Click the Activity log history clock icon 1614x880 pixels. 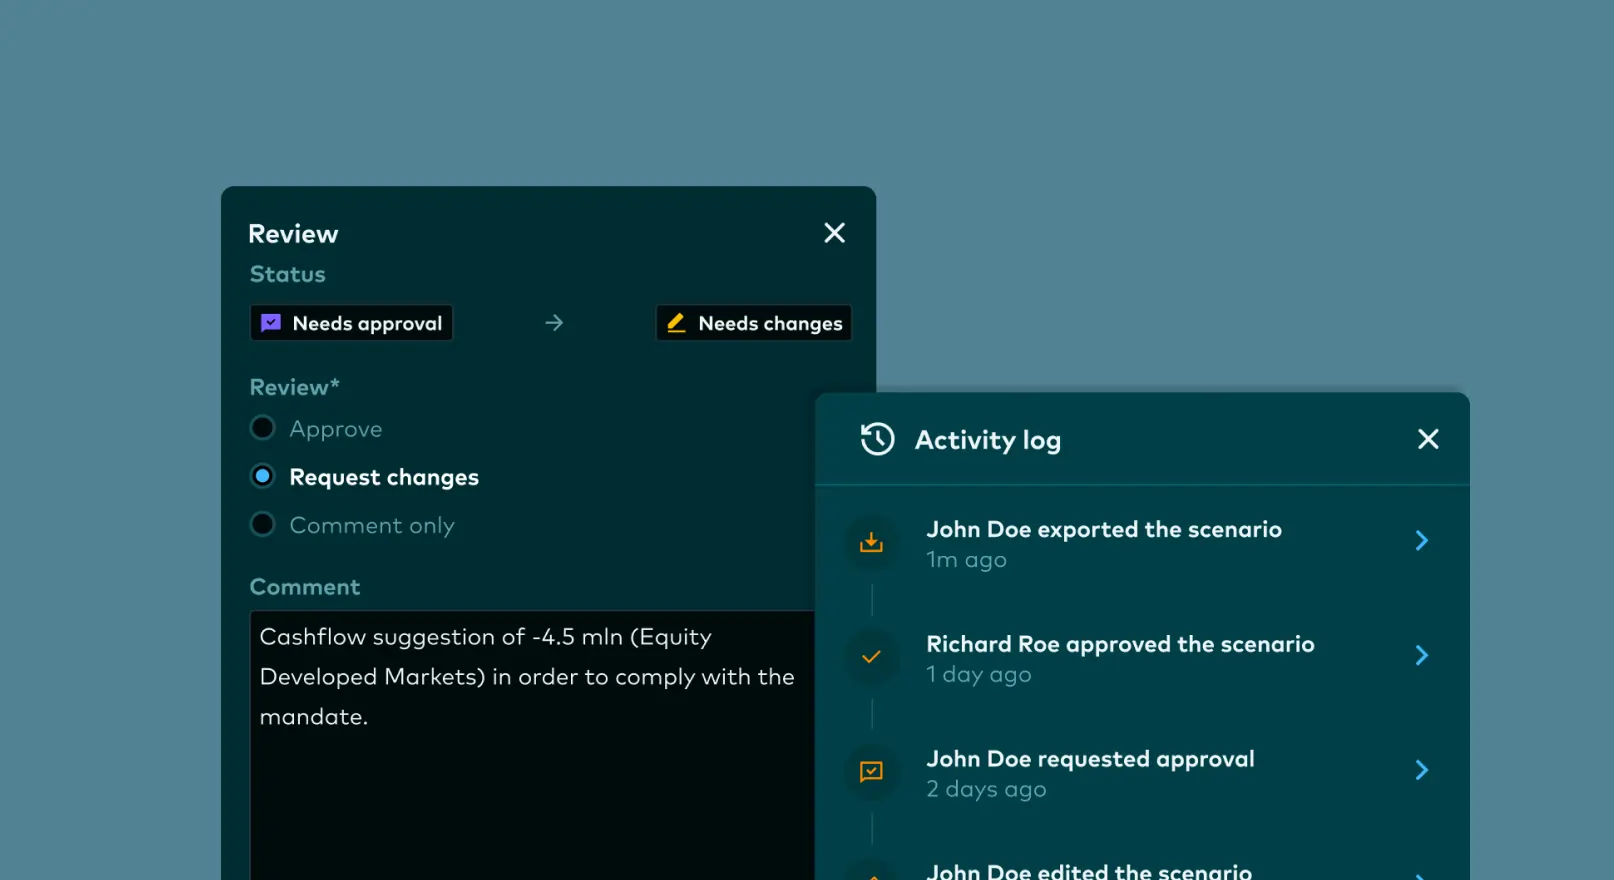[x=877, y=439]
